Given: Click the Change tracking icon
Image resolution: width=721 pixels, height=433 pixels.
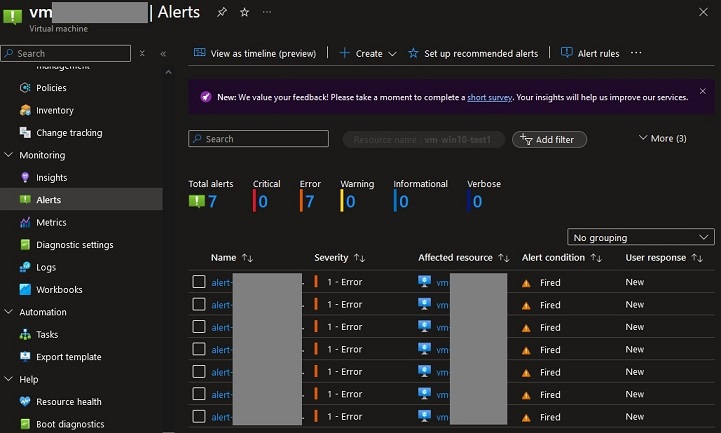Looking at the screenshot, I should pyautogui.click(x=25, y=132).
